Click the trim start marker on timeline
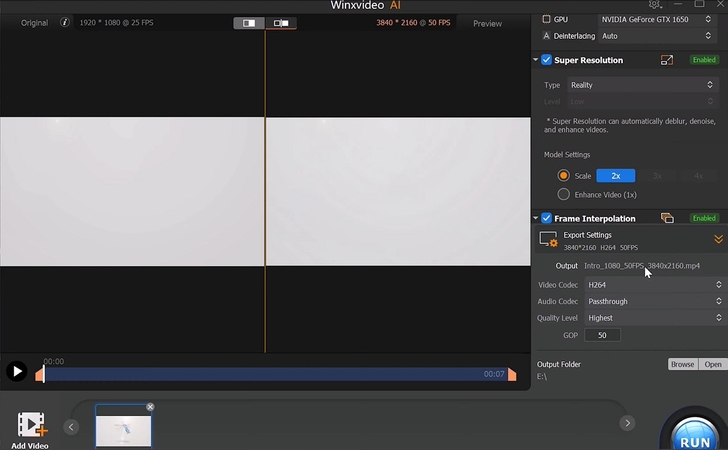This screenshot has width=728, height=450. [40, 374]
